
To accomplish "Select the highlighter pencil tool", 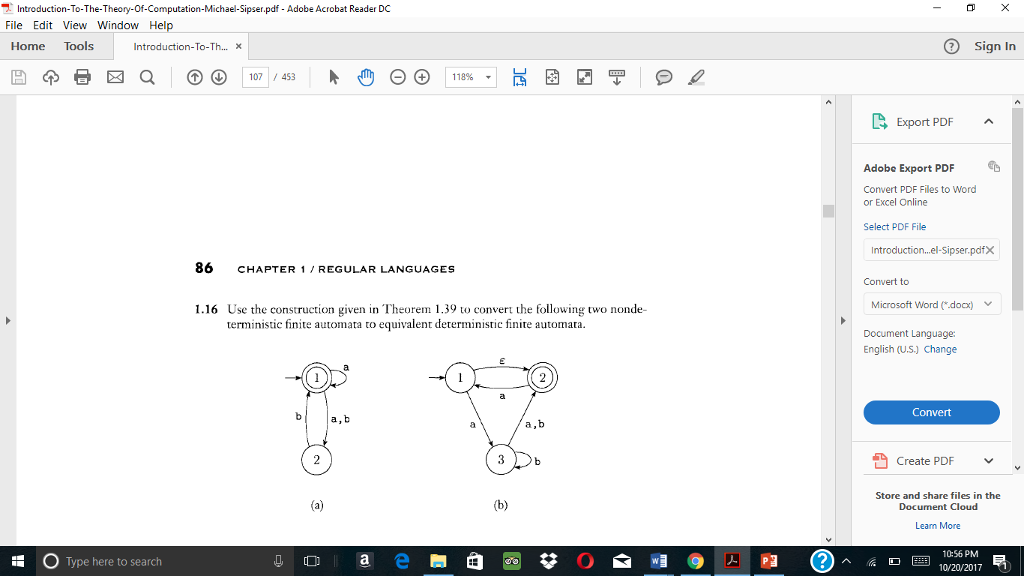I will point(694,77).
